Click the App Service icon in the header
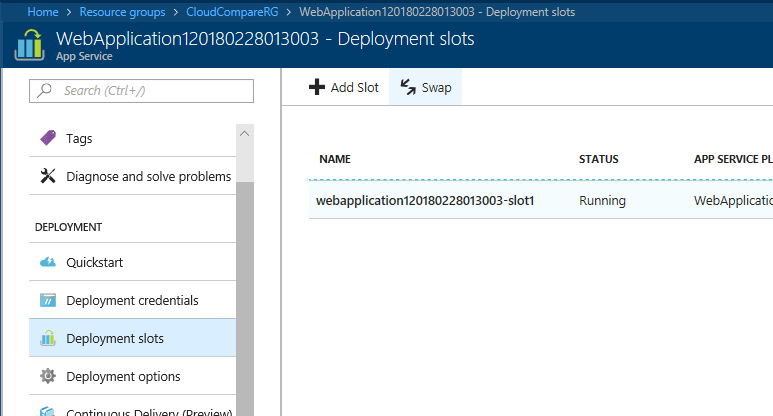 (30, 45)
